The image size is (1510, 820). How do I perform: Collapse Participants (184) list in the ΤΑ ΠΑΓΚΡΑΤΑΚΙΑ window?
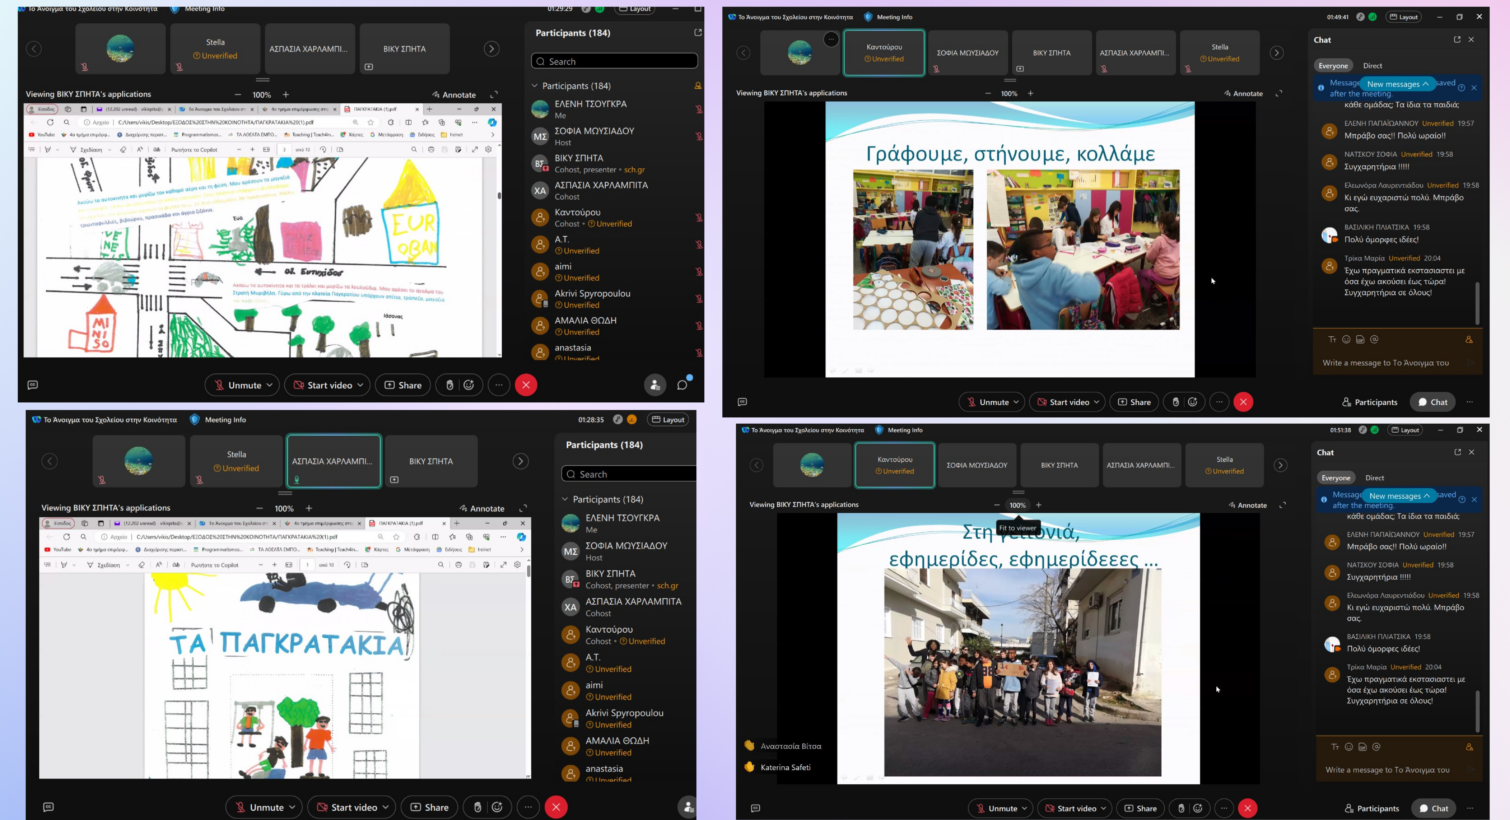[565, 499]
